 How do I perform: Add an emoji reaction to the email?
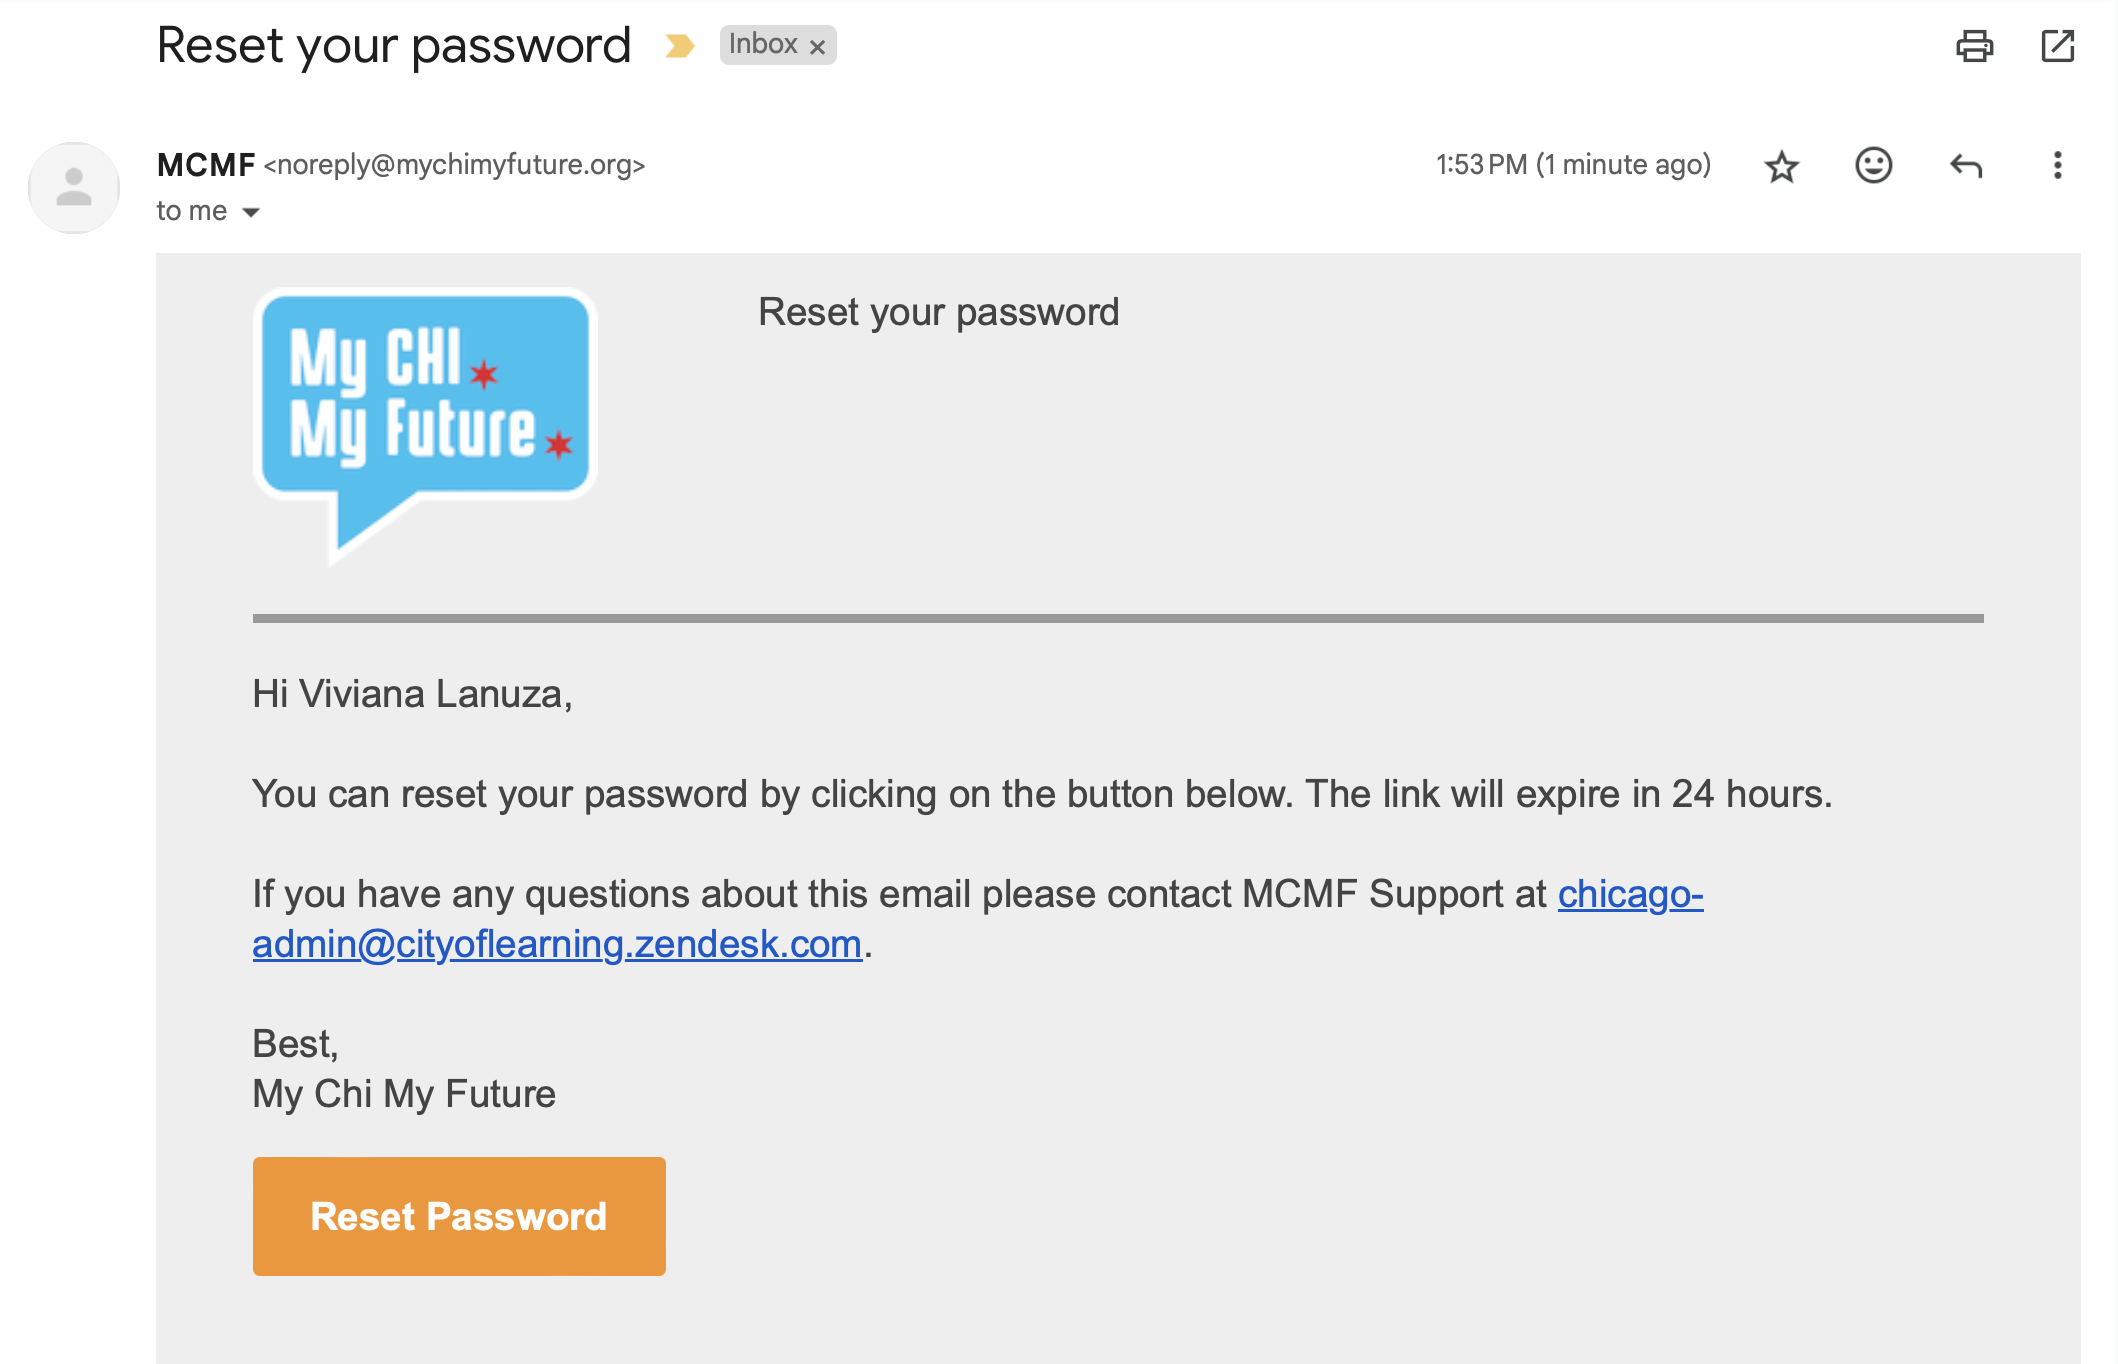[x=1873, y=165]
